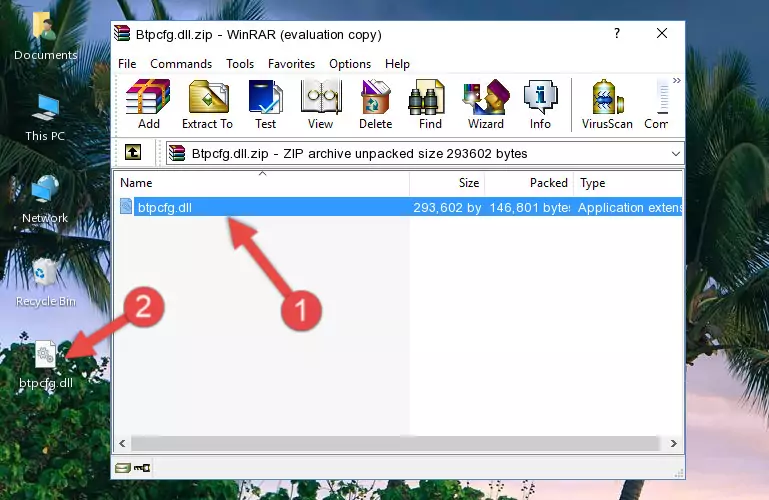Click the archive path field
769x500 pixels.
(424, 154)
